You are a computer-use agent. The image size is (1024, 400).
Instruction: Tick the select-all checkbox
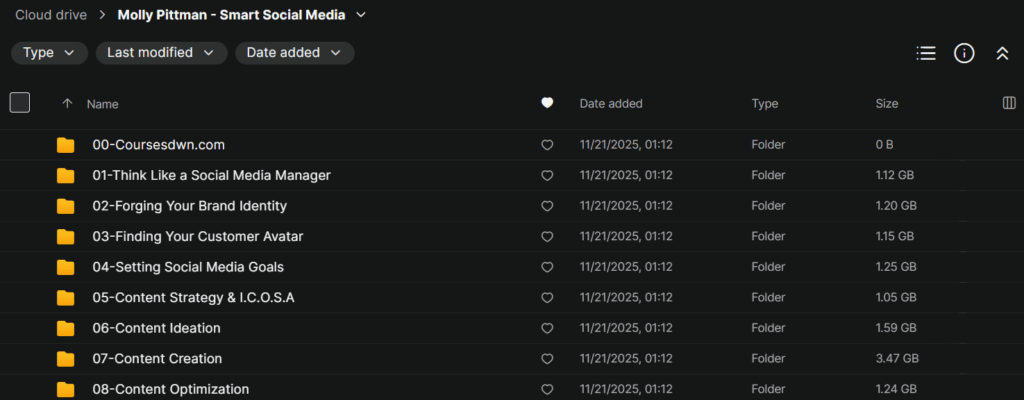20,102
